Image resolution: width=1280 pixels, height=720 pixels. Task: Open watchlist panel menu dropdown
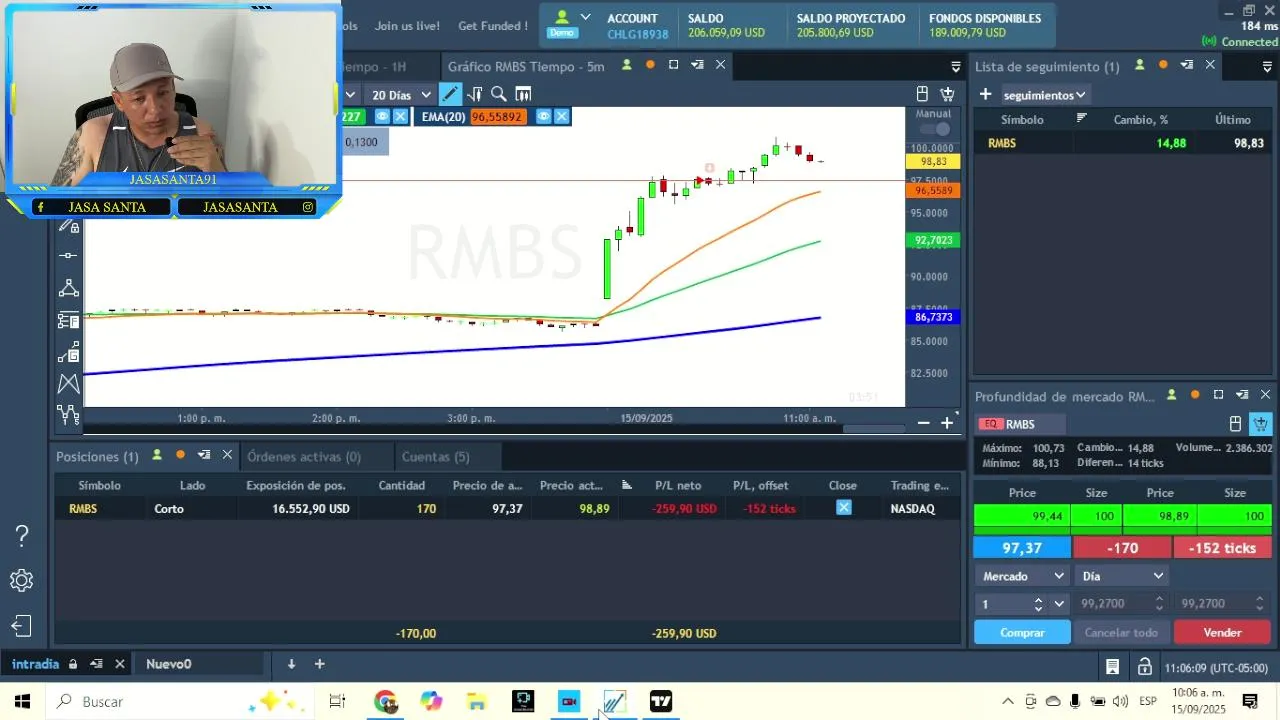click(x=1267, y=66)
